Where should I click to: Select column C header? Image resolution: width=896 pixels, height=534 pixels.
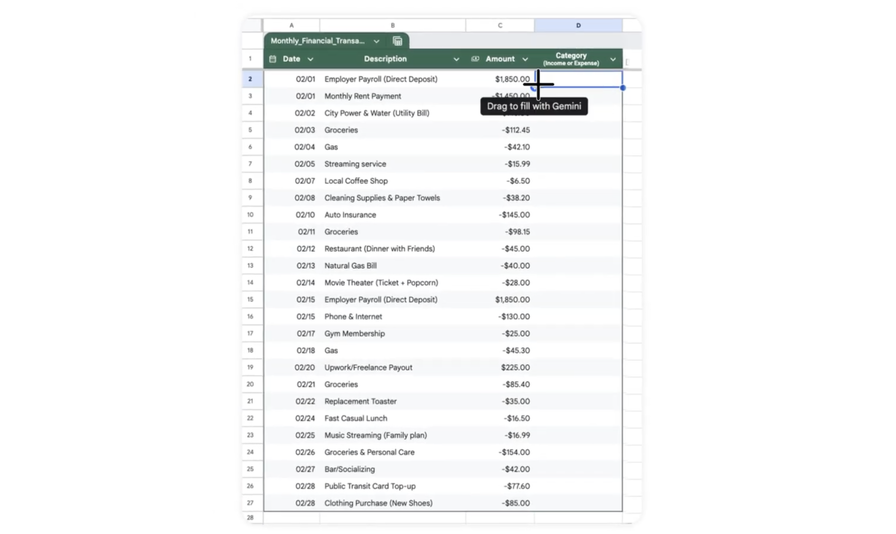(x=500, y=25)
